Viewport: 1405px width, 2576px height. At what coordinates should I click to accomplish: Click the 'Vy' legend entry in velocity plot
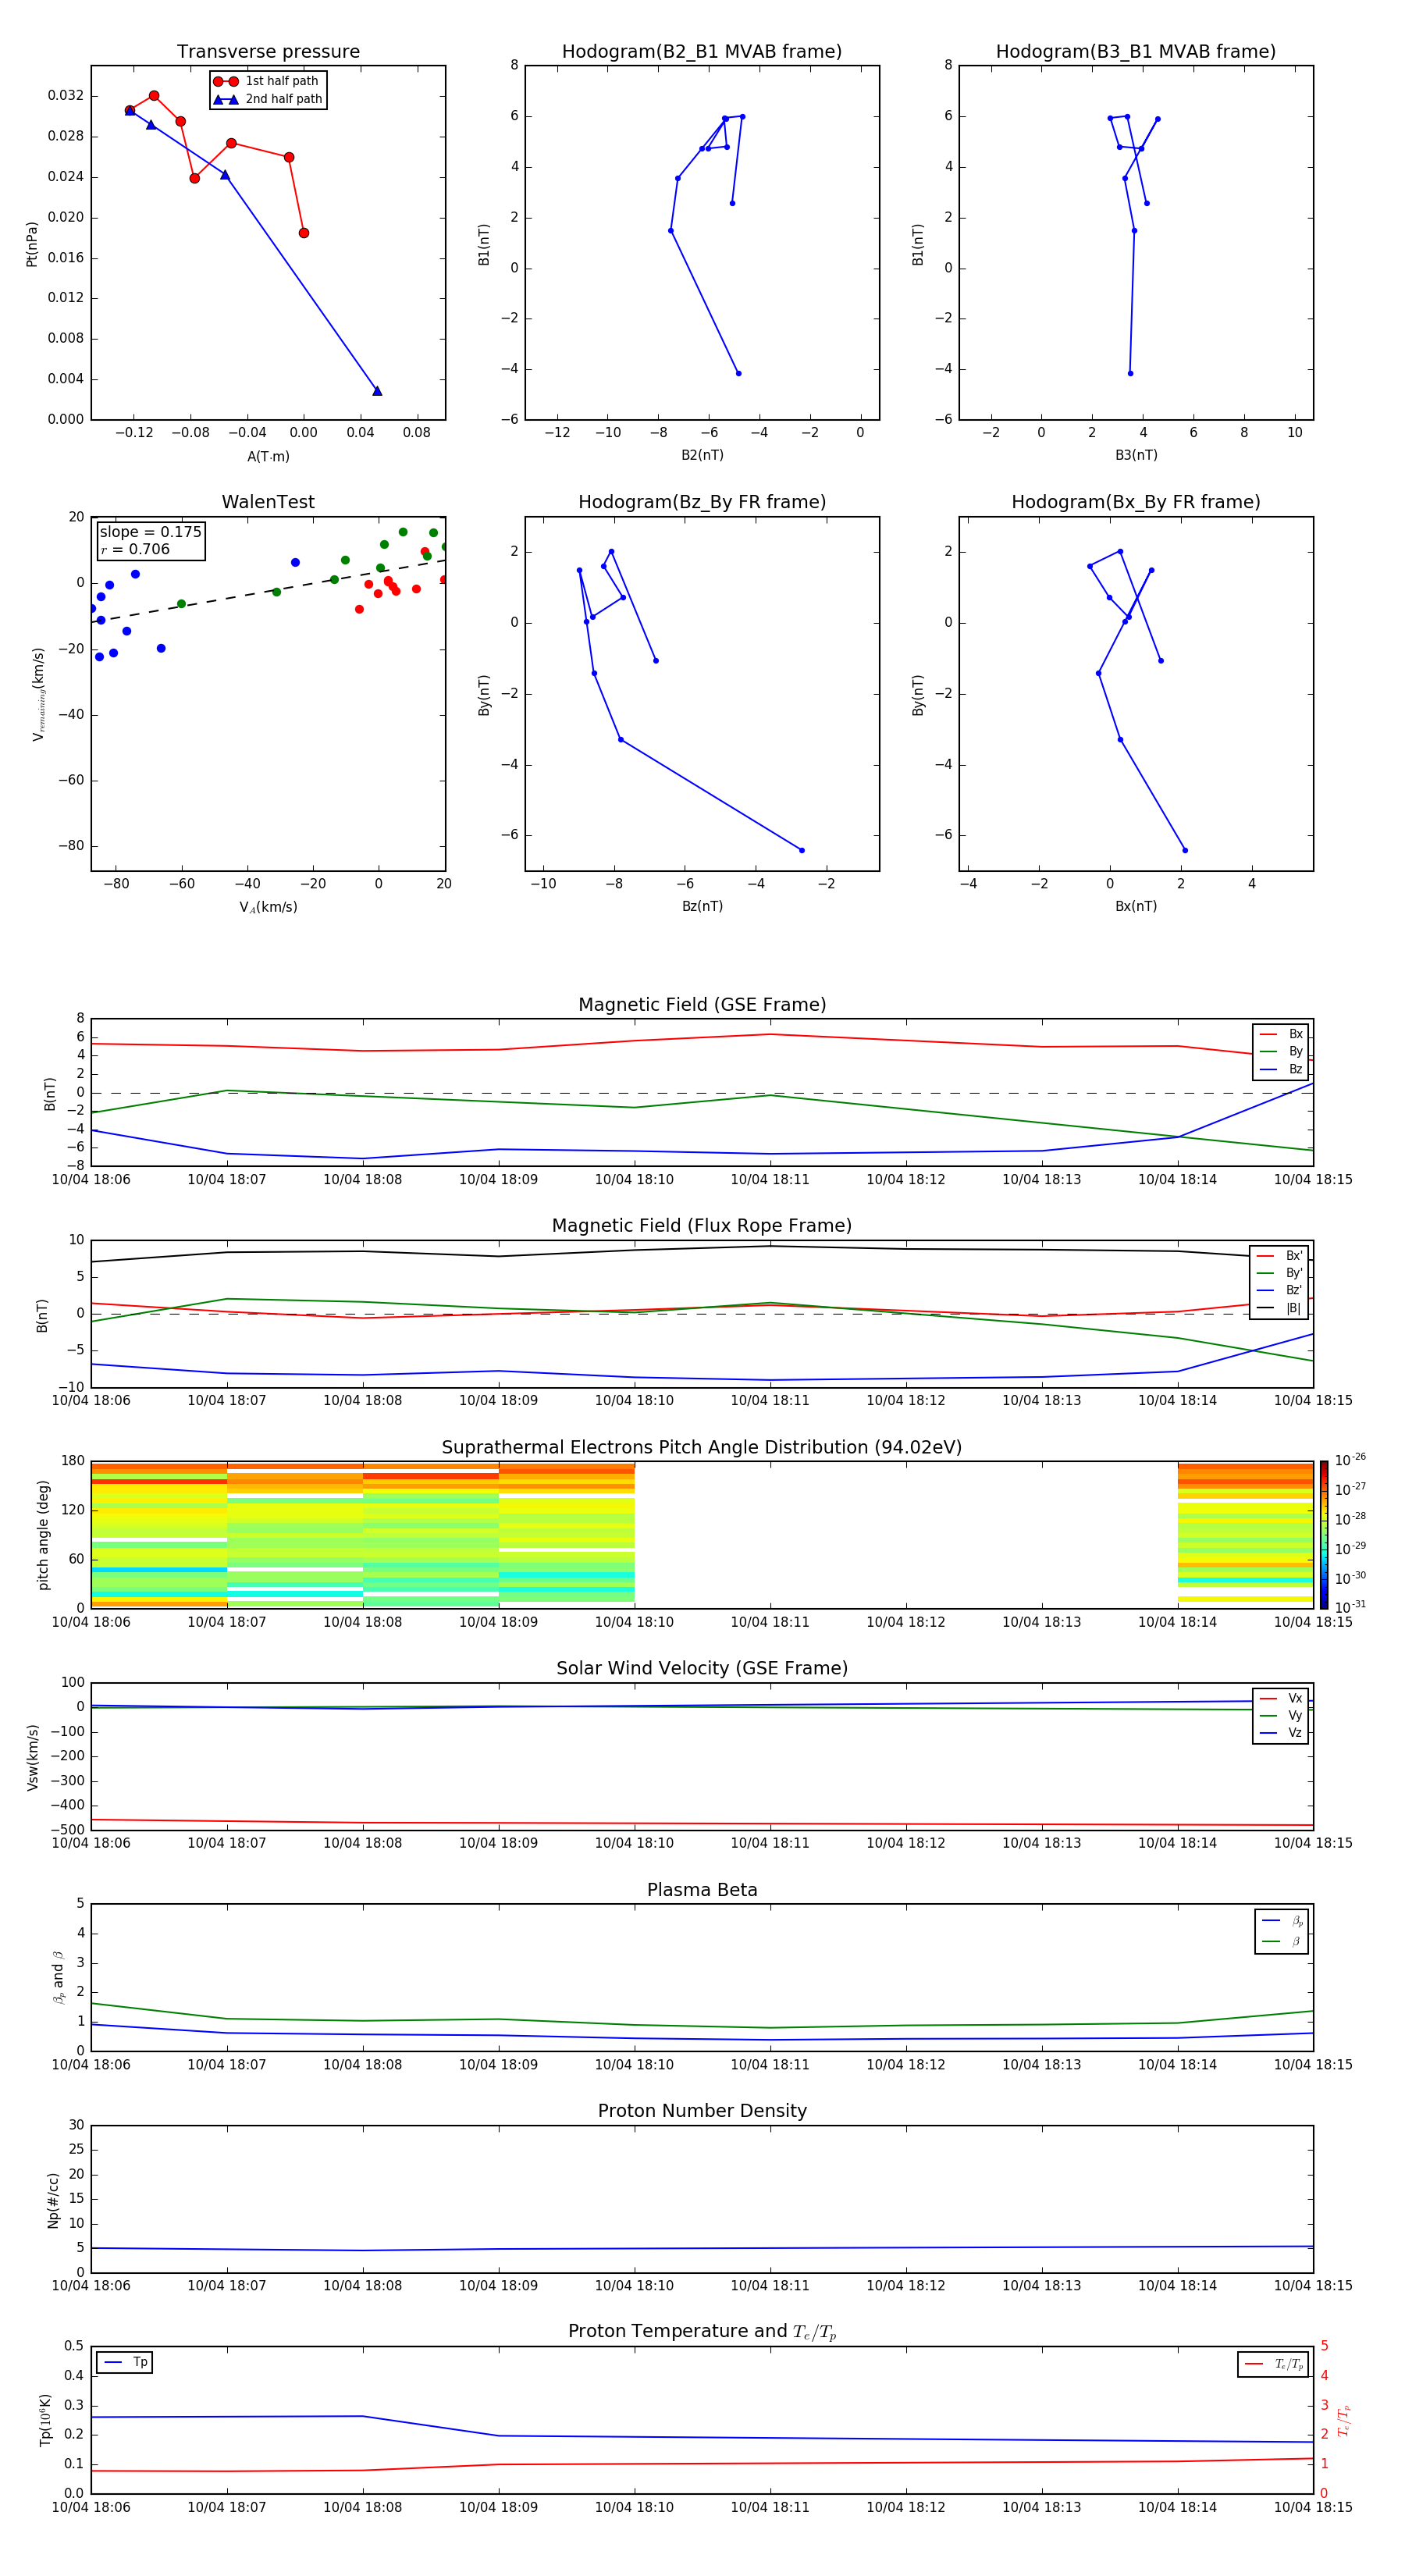[x=1281, y=1715]
